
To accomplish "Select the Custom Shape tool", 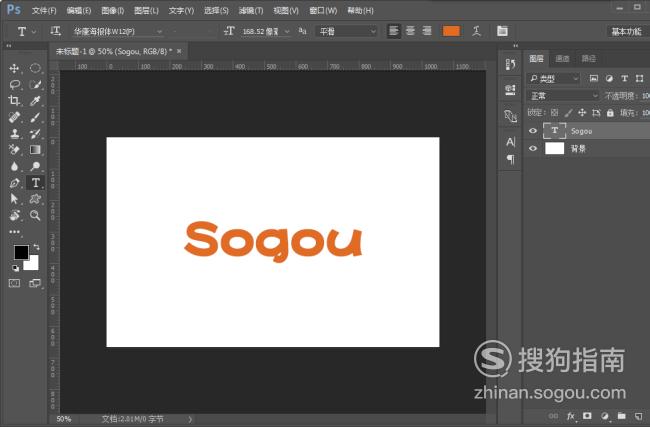I will coord(35,199).
